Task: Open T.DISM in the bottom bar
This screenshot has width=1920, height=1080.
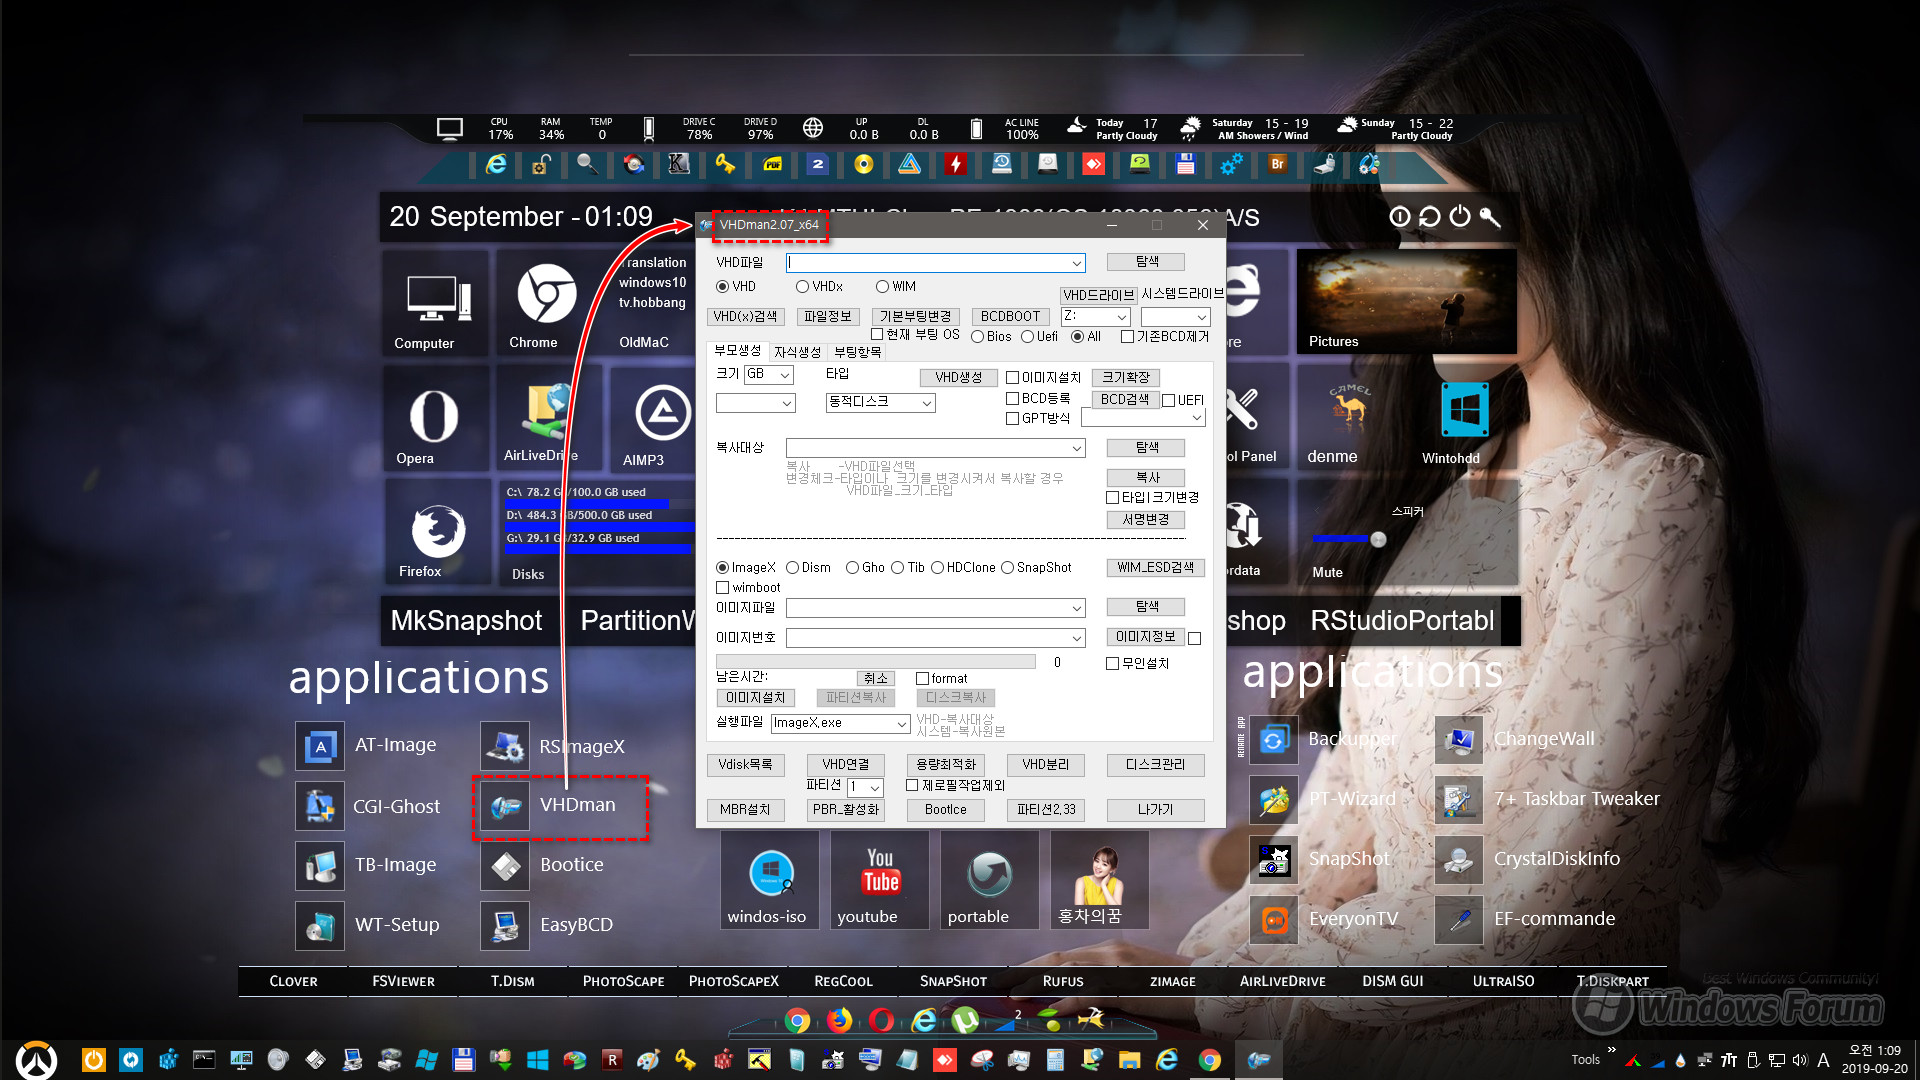Action: (513, 981)
